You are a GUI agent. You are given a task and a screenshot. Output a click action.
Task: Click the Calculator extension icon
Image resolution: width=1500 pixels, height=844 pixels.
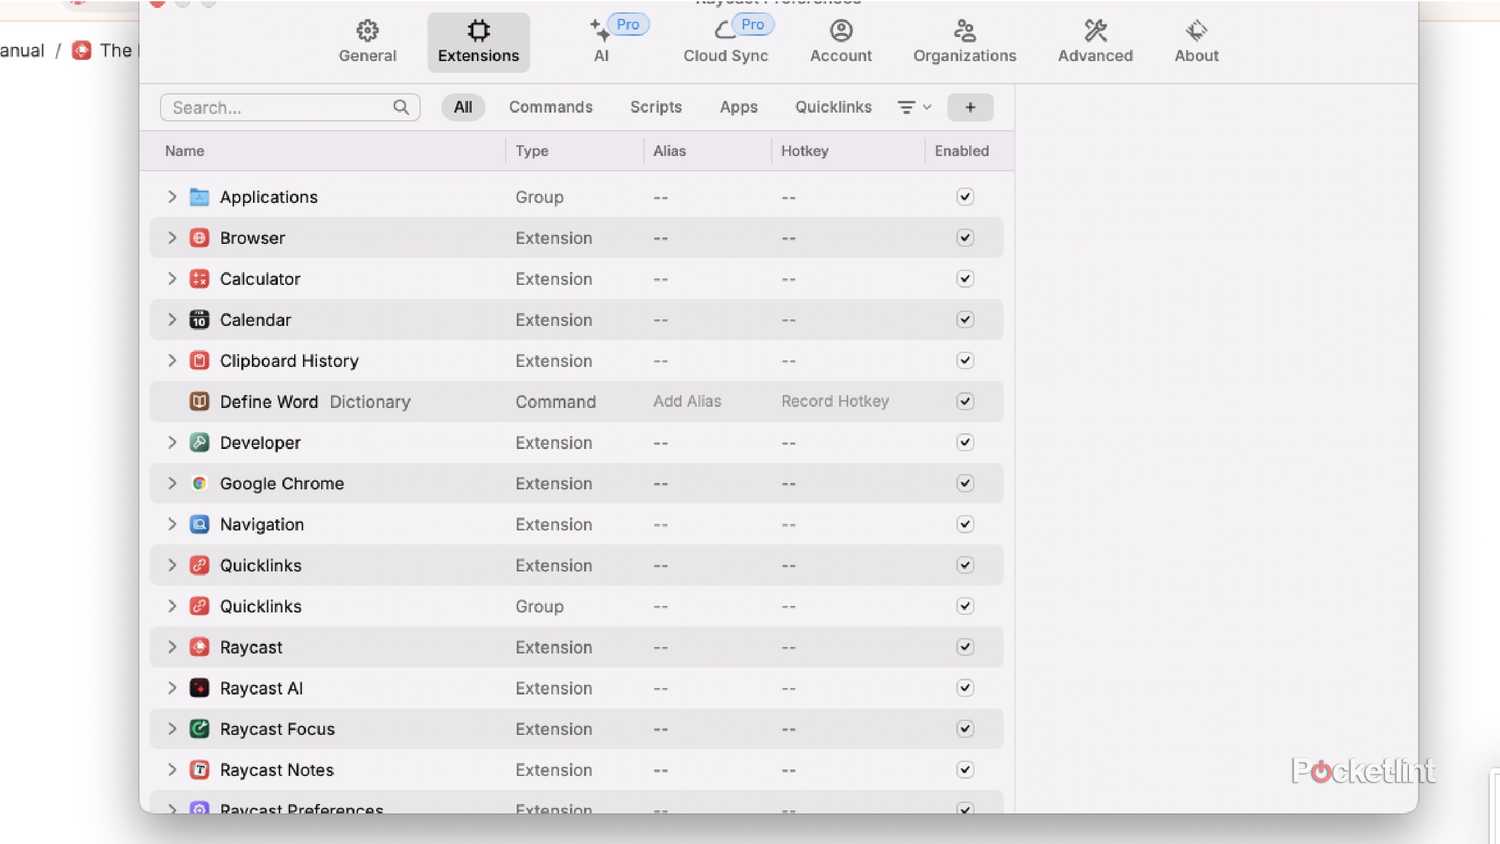click(x=199, y=278)
